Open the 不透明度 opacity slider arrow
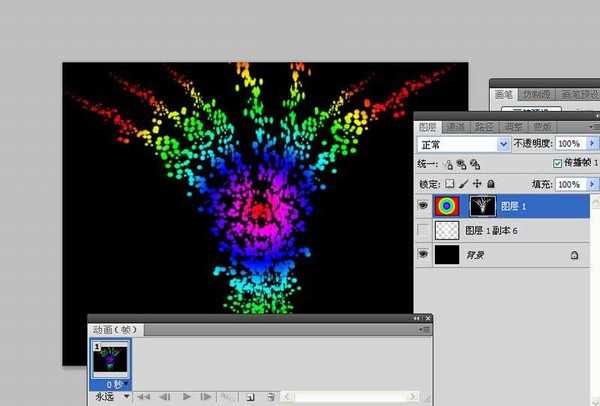600x406 pixels. (593, 144)
